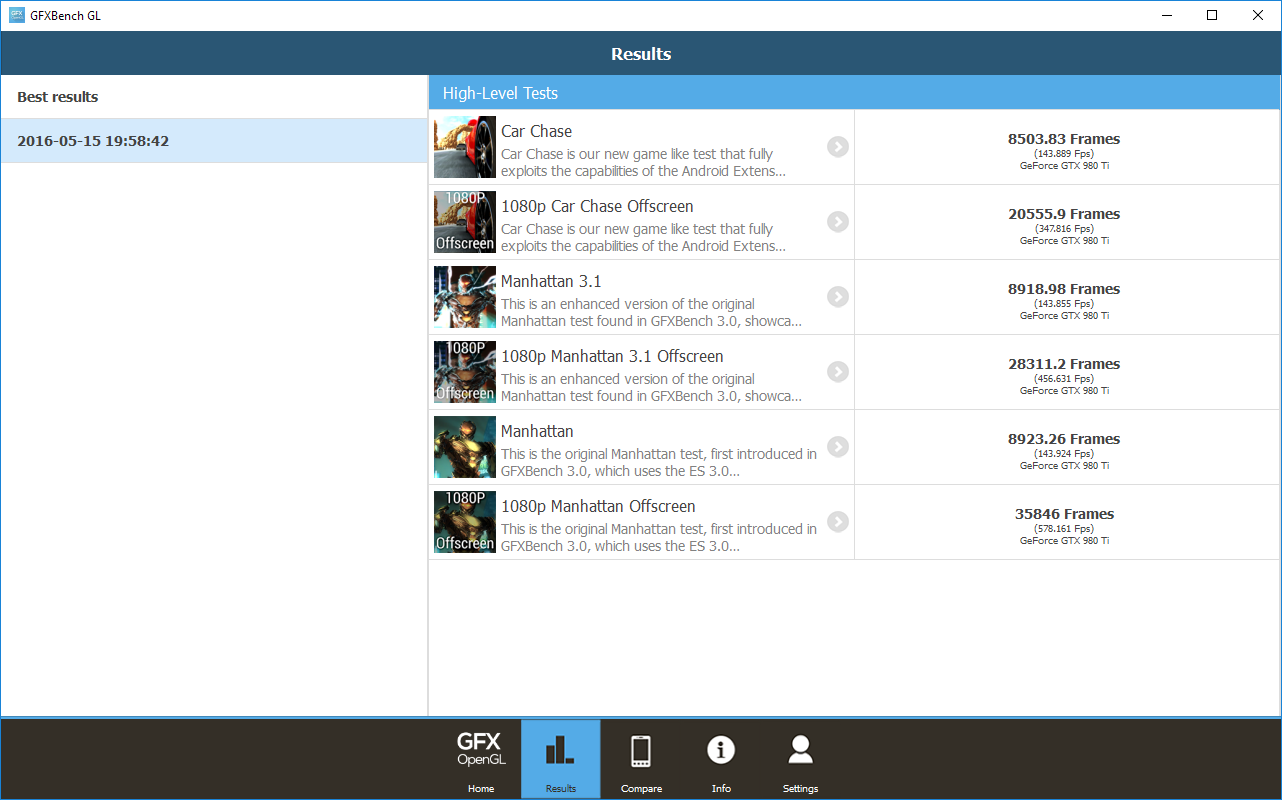The height and width of the screenshot is (800, 1282).
Task: Click the 35846 Frames result
Action: (x=1064, y=514)
